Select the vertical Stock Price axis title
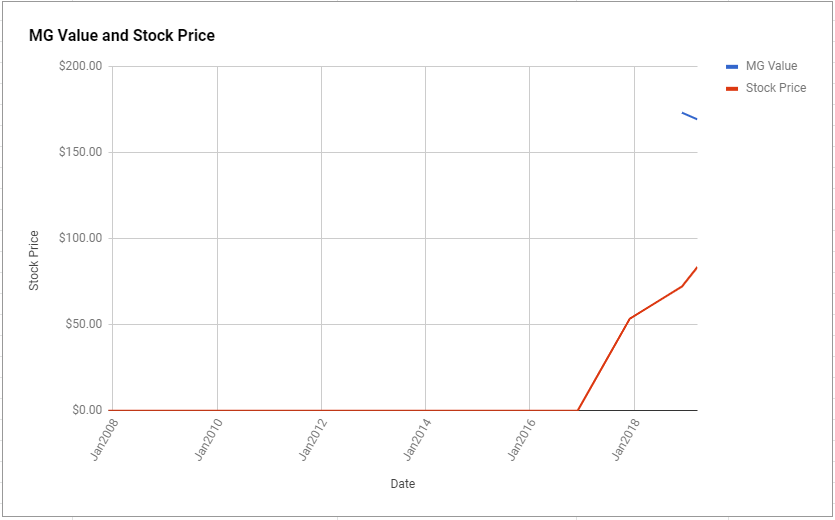The width and height of the screenshot is (835, 520). click(34, 261)
